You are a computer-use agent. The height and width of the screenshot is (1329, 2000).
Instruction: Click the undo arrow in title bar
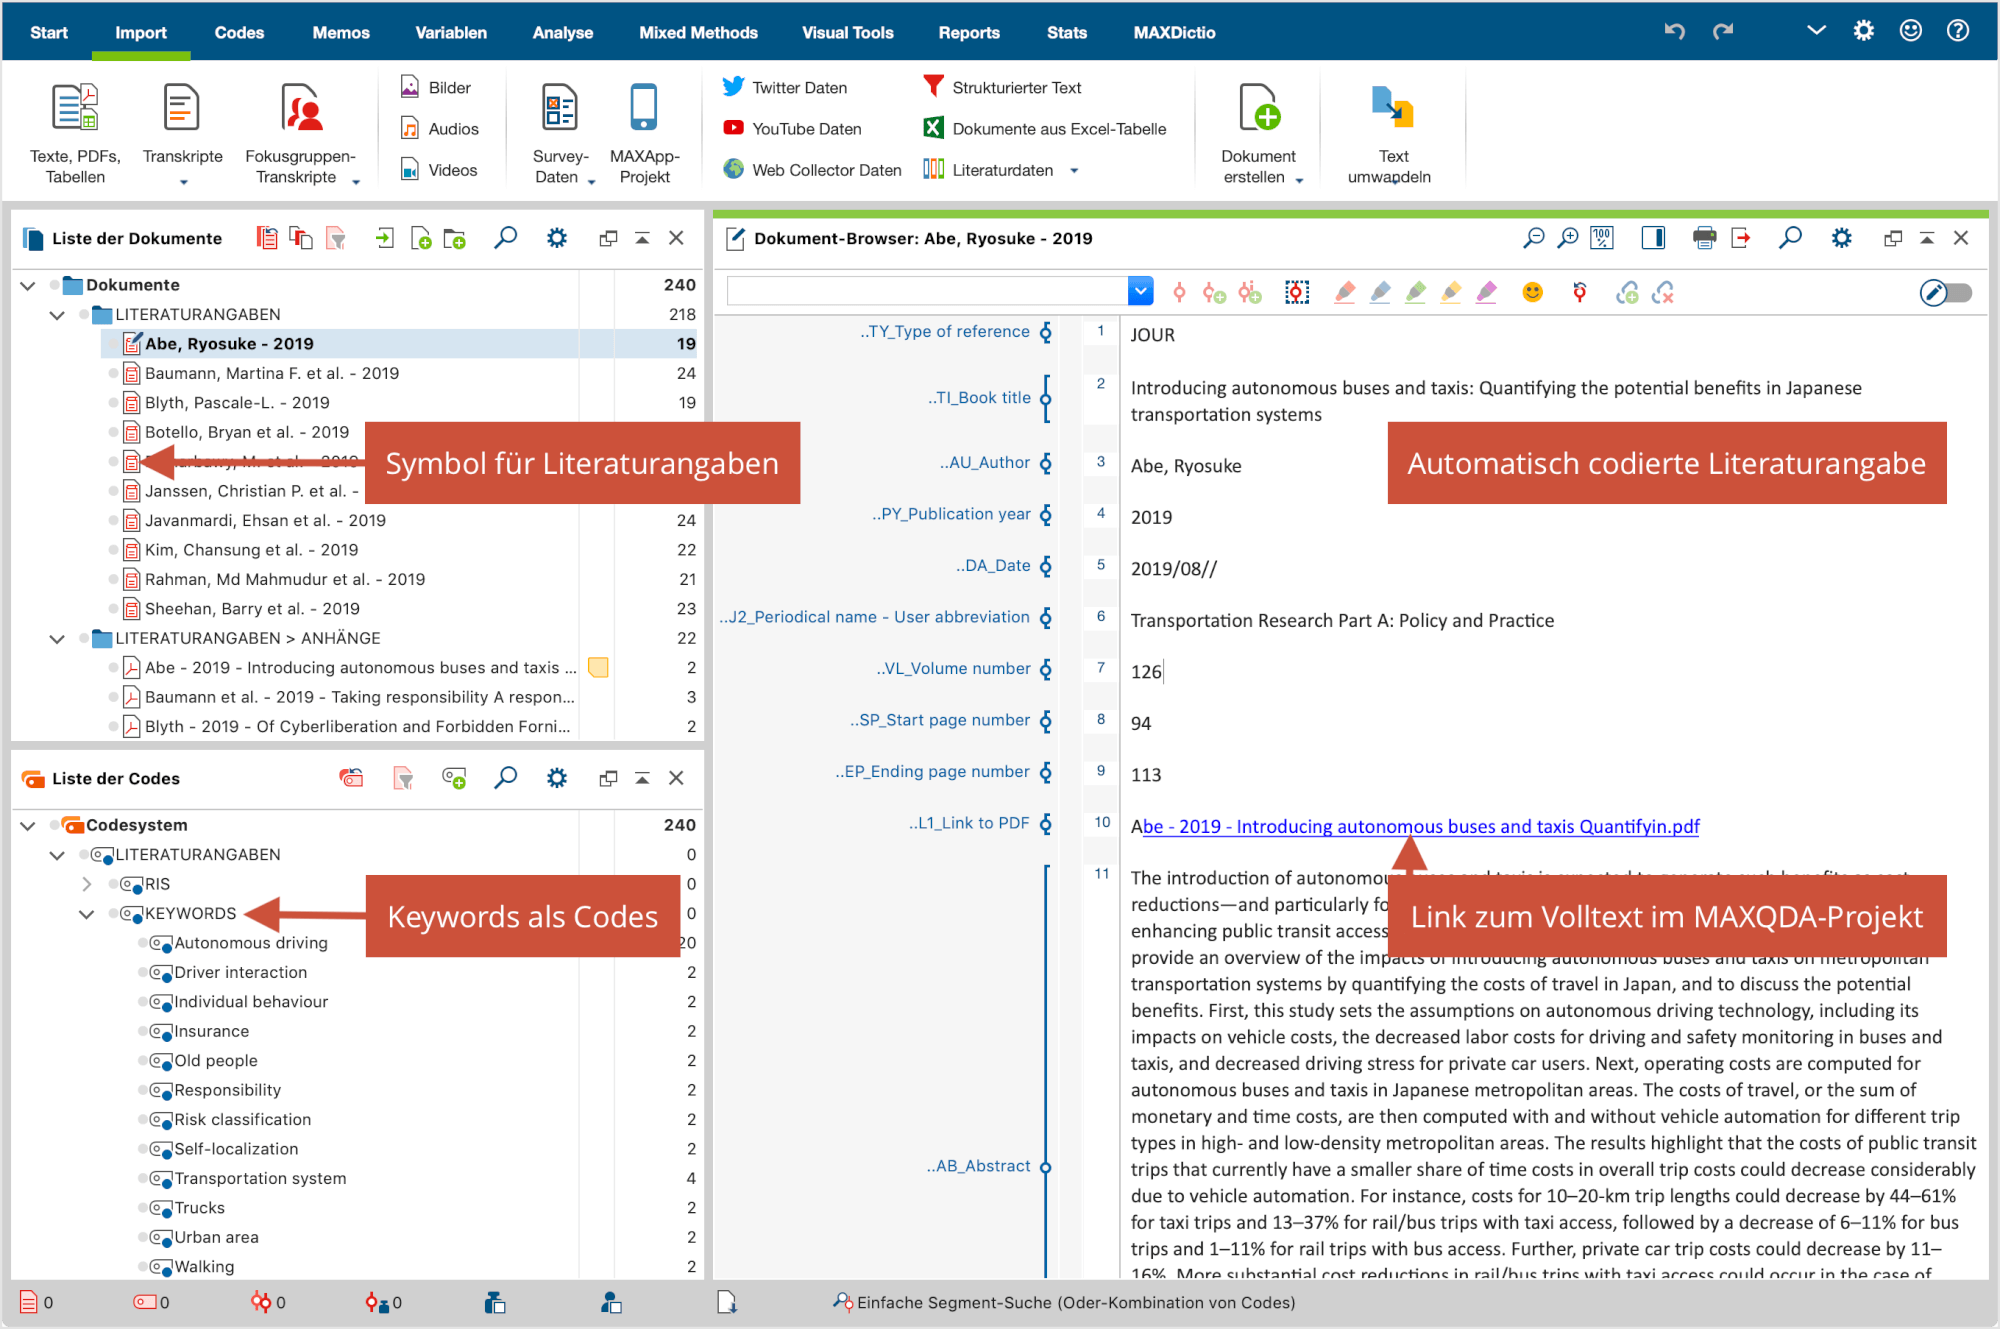pyautogui.click(x=1675, y=32)
